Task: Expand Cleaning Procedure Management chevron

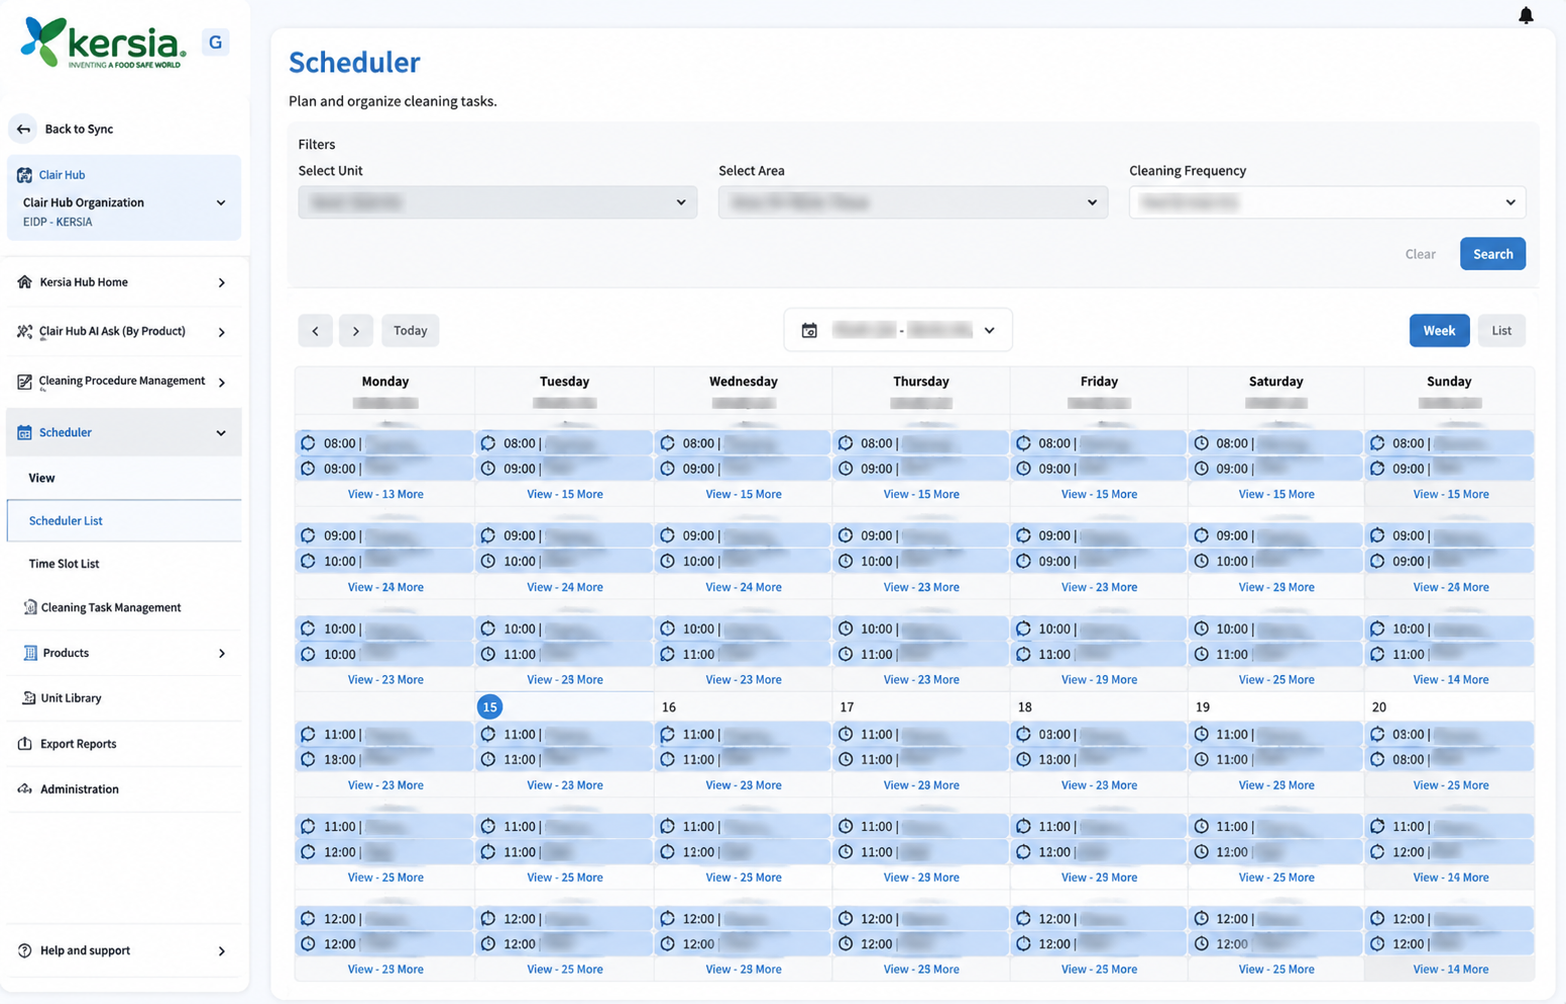Action: click(221, 382)
